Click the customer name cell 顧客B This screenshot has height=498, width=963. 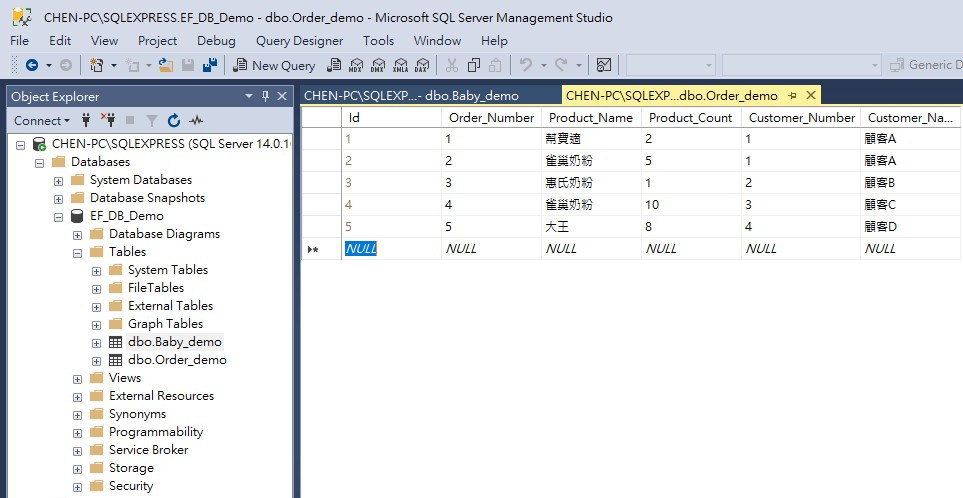pos(910,182)
